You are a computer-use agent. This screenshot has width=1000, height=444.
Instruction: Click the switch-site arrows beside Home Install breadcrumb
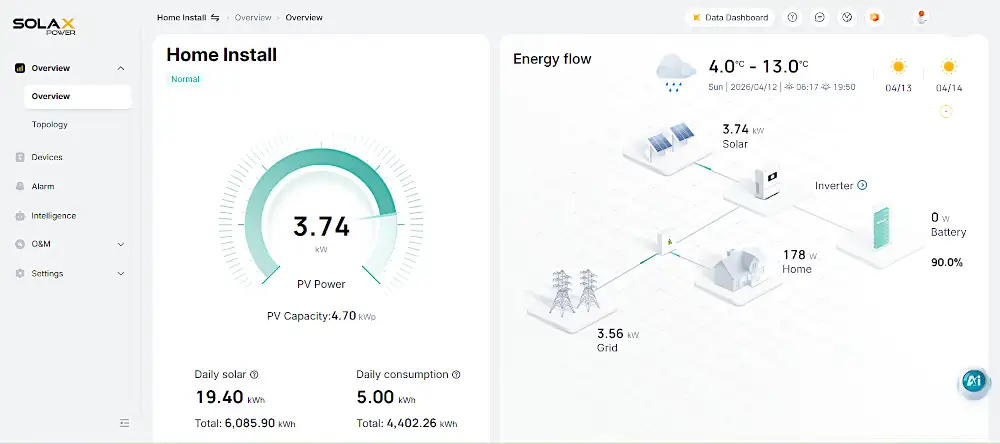click(x=215, y=18)
